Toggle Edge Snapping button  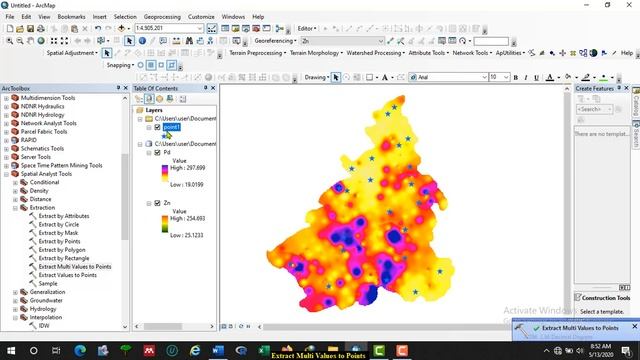(x=172, y=65)
